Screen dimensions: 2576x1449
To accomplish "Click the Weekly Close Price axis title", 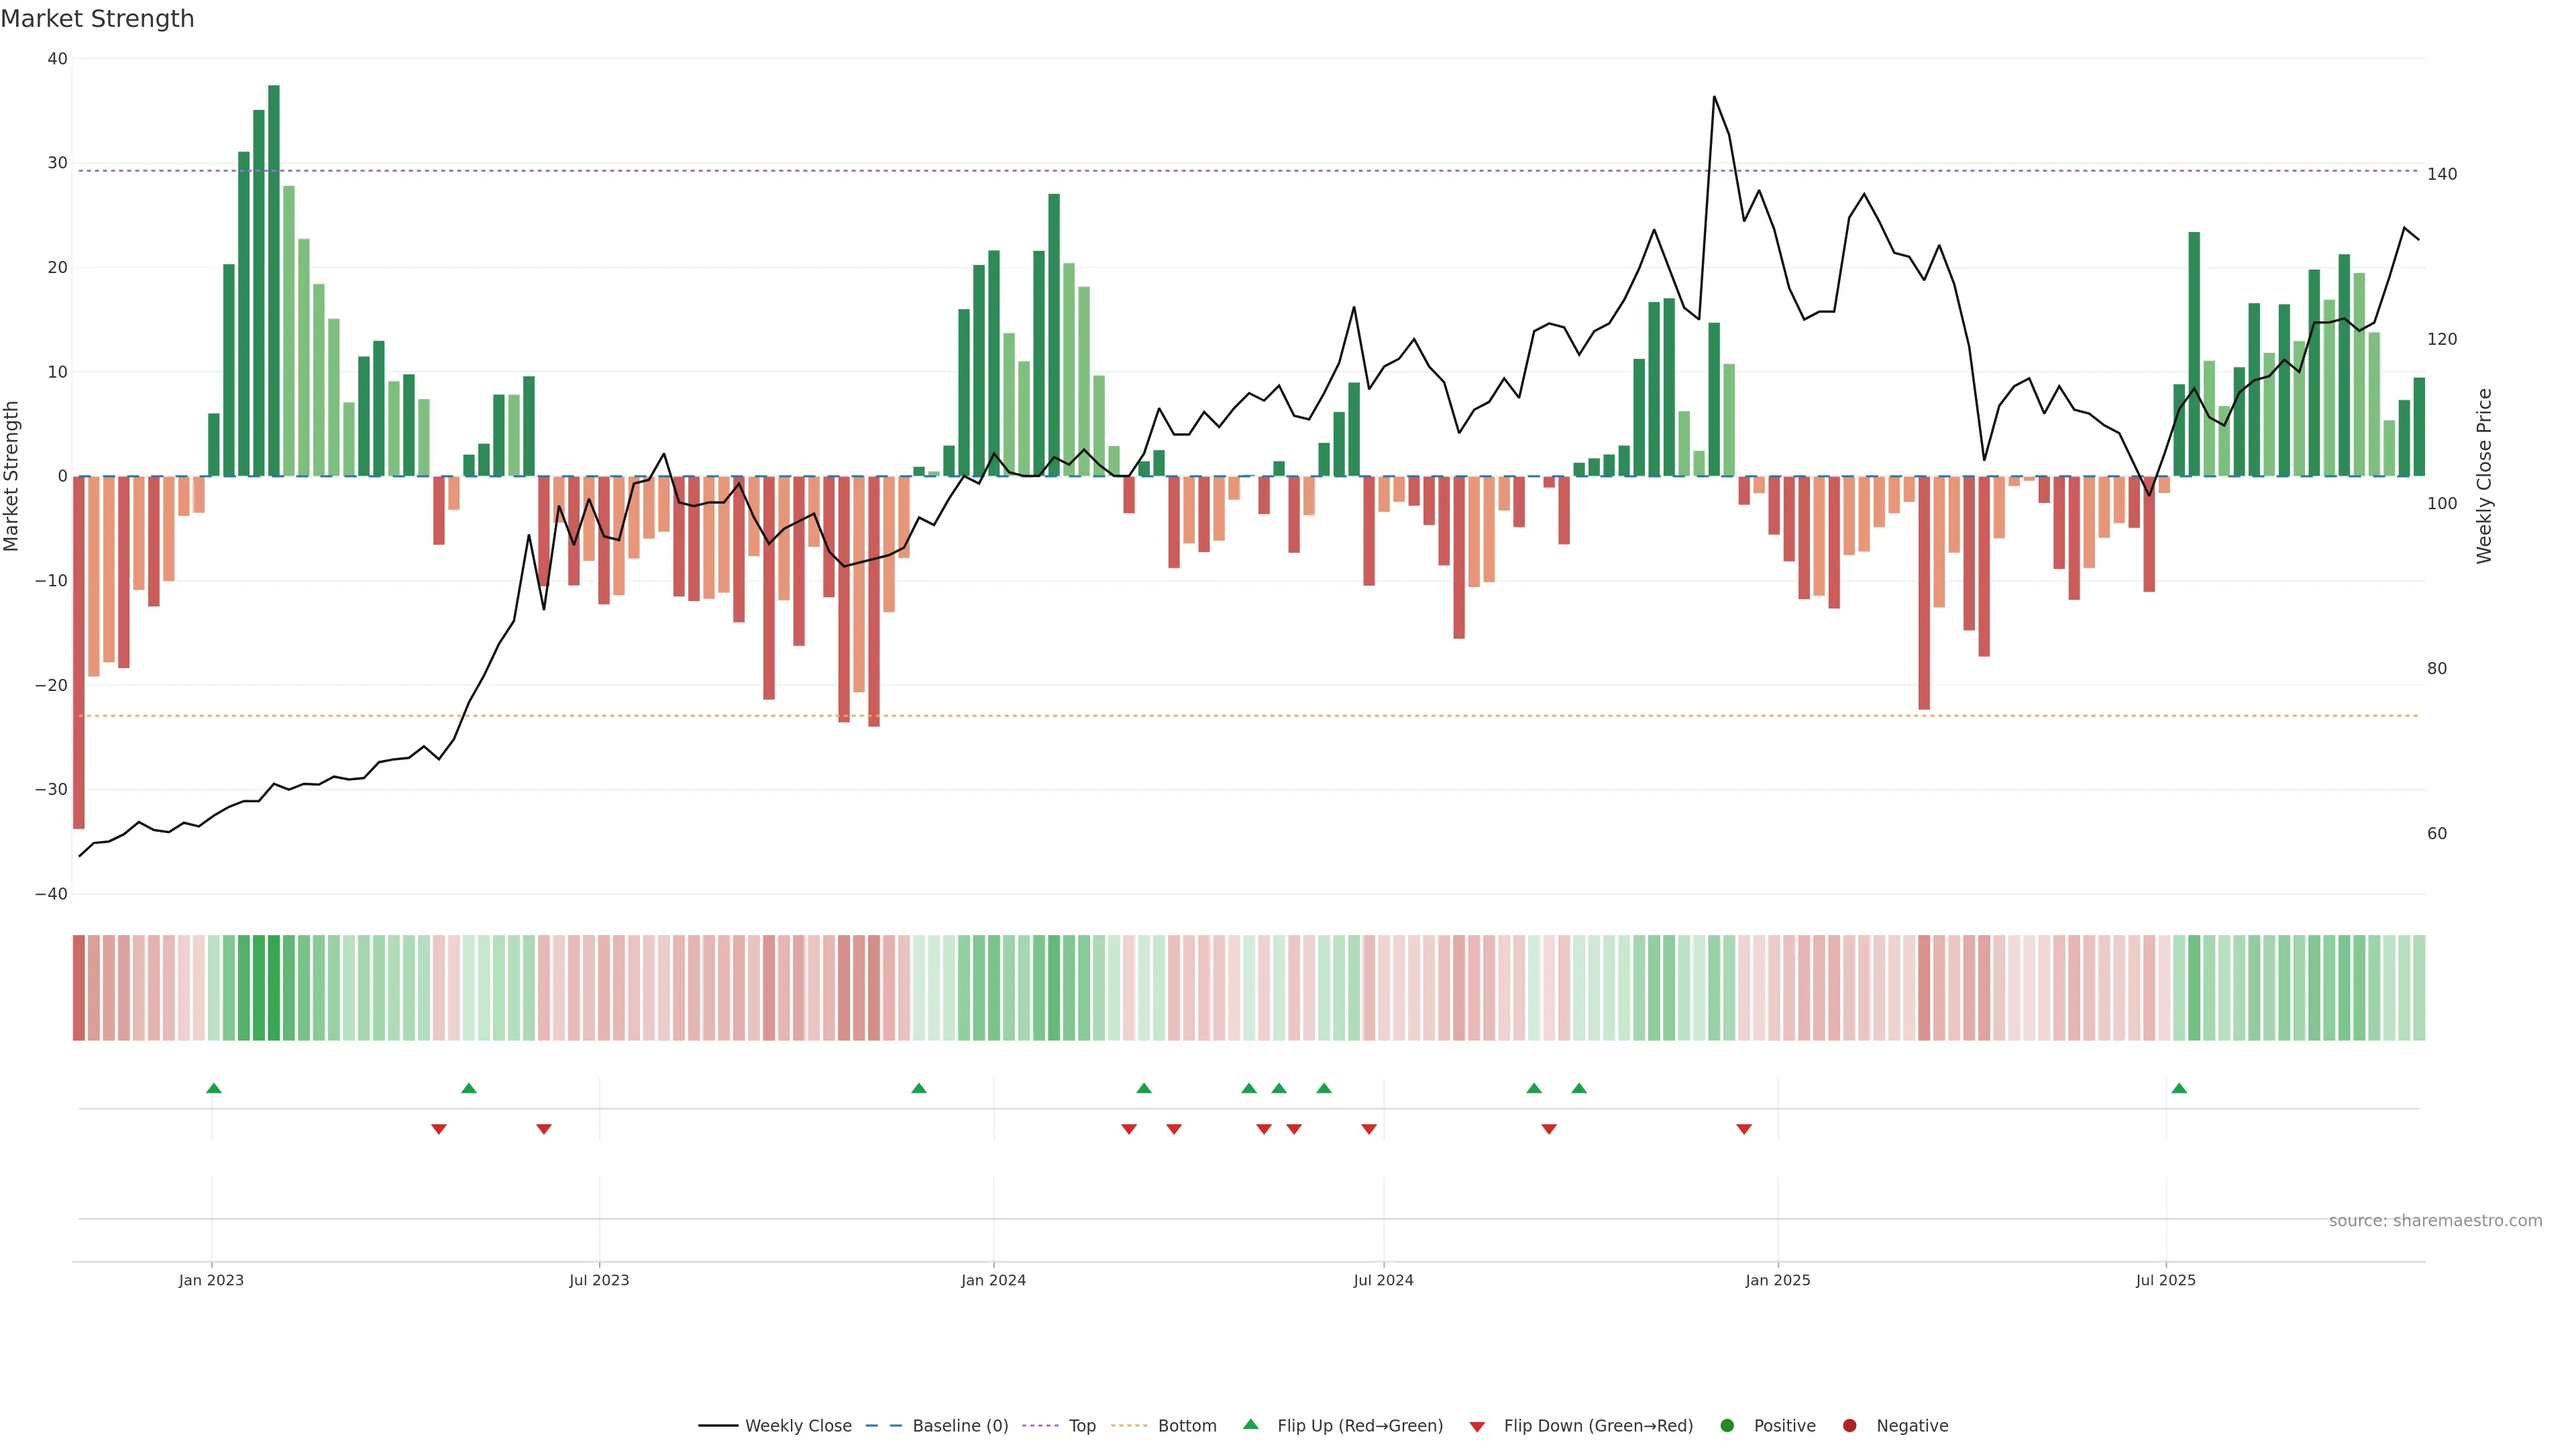I will point(2484,476).
